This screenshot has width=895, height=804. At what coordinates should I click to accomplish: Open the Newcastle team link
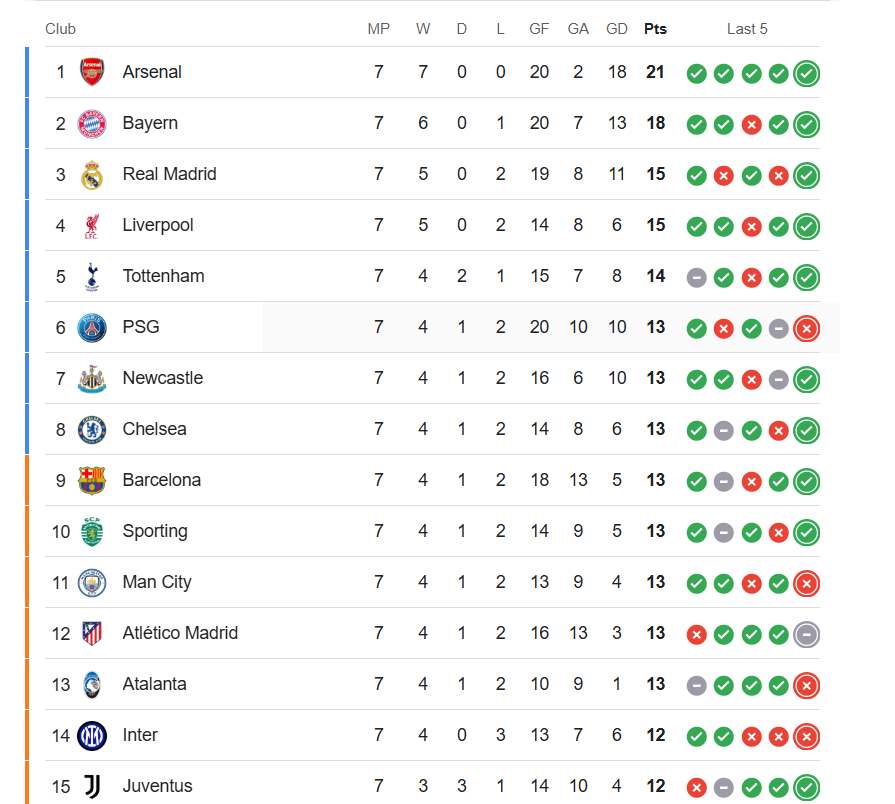[x=162, y=378]
